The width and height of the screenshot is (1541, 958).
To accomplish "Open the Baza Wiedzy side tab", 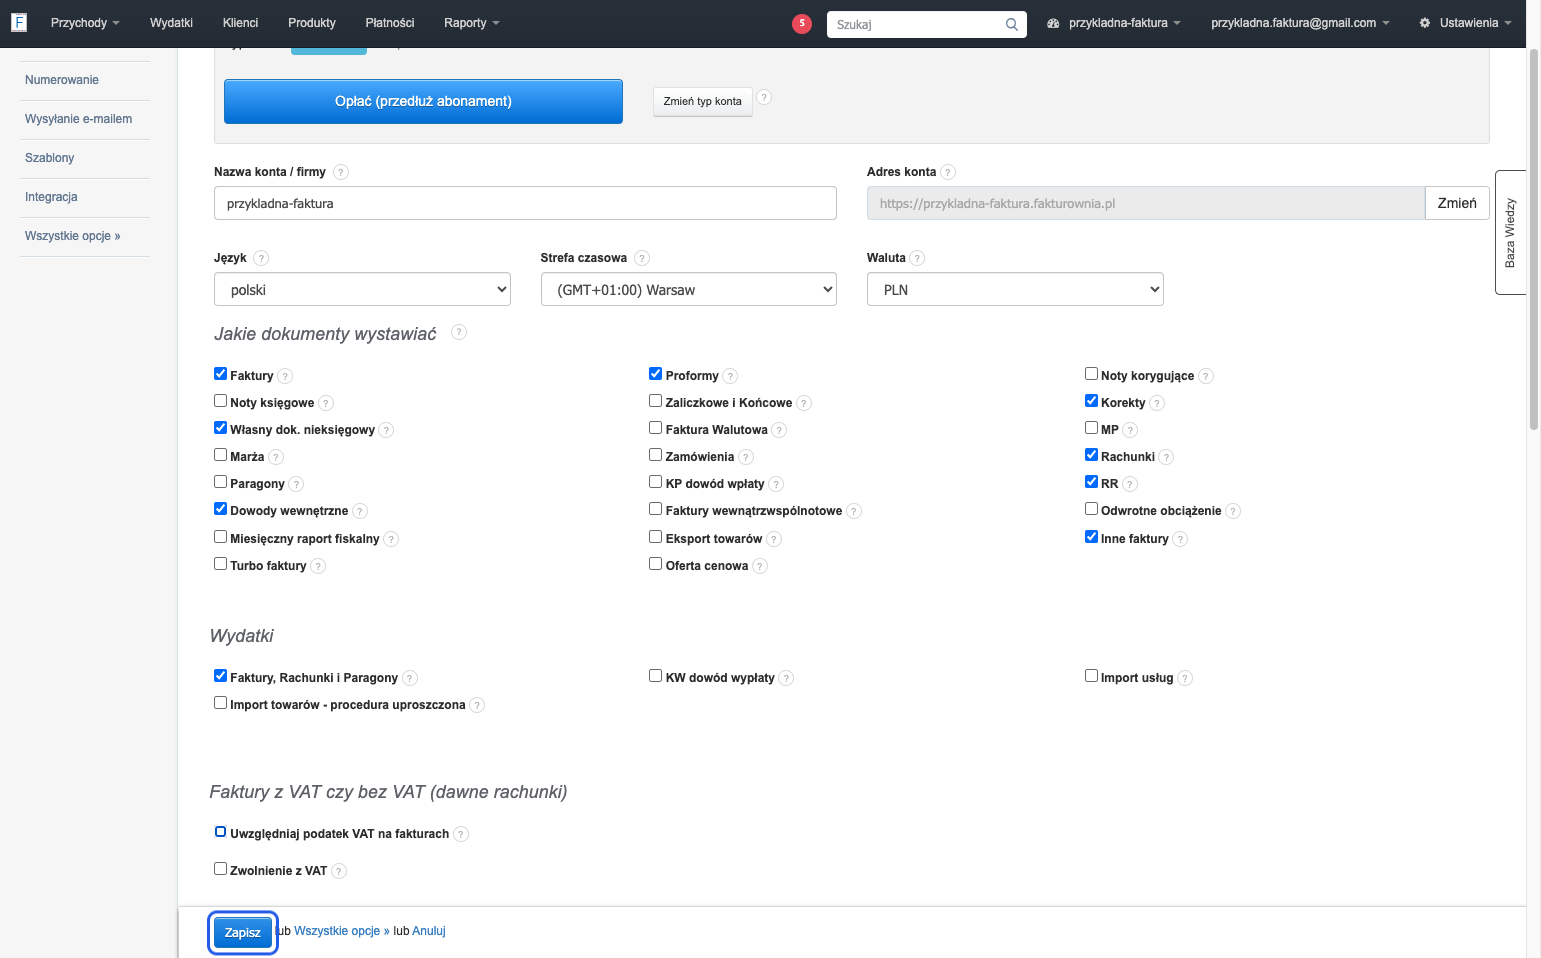I will (1510, 232).
